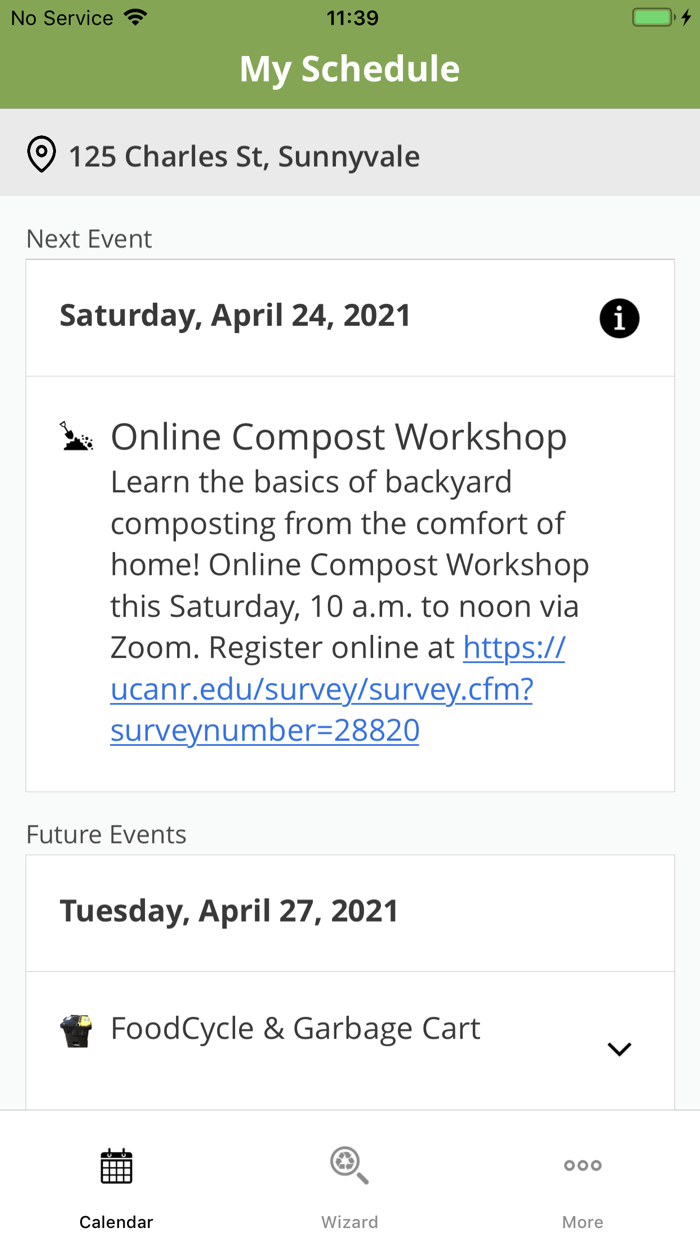The image size is (700, 1244).
Task: Open the More tab label
Action: click(x=582, y=1222)
